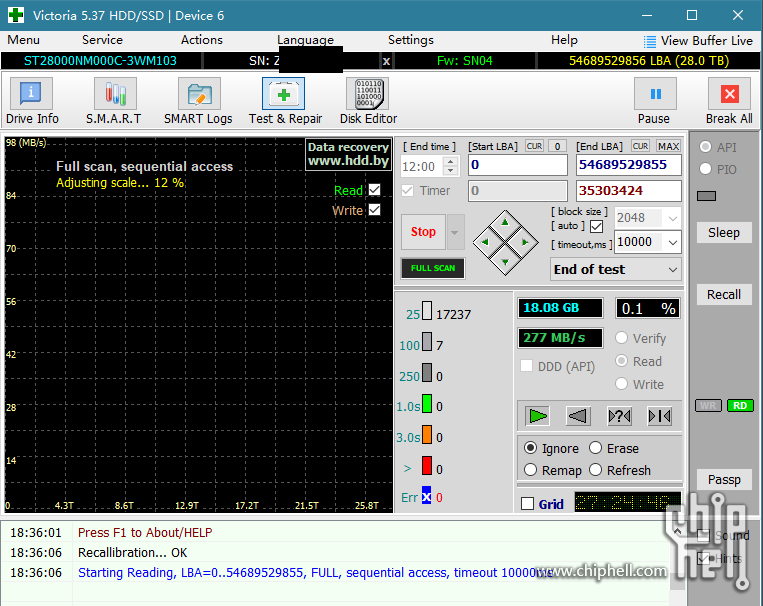This screenshot has height=606, width=763.
Task: Click the green play forward scan button
Action: [x=537, y=416]
